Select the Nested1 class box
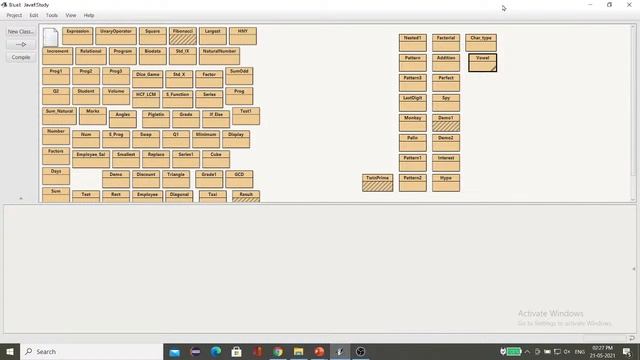 (413, 42)
